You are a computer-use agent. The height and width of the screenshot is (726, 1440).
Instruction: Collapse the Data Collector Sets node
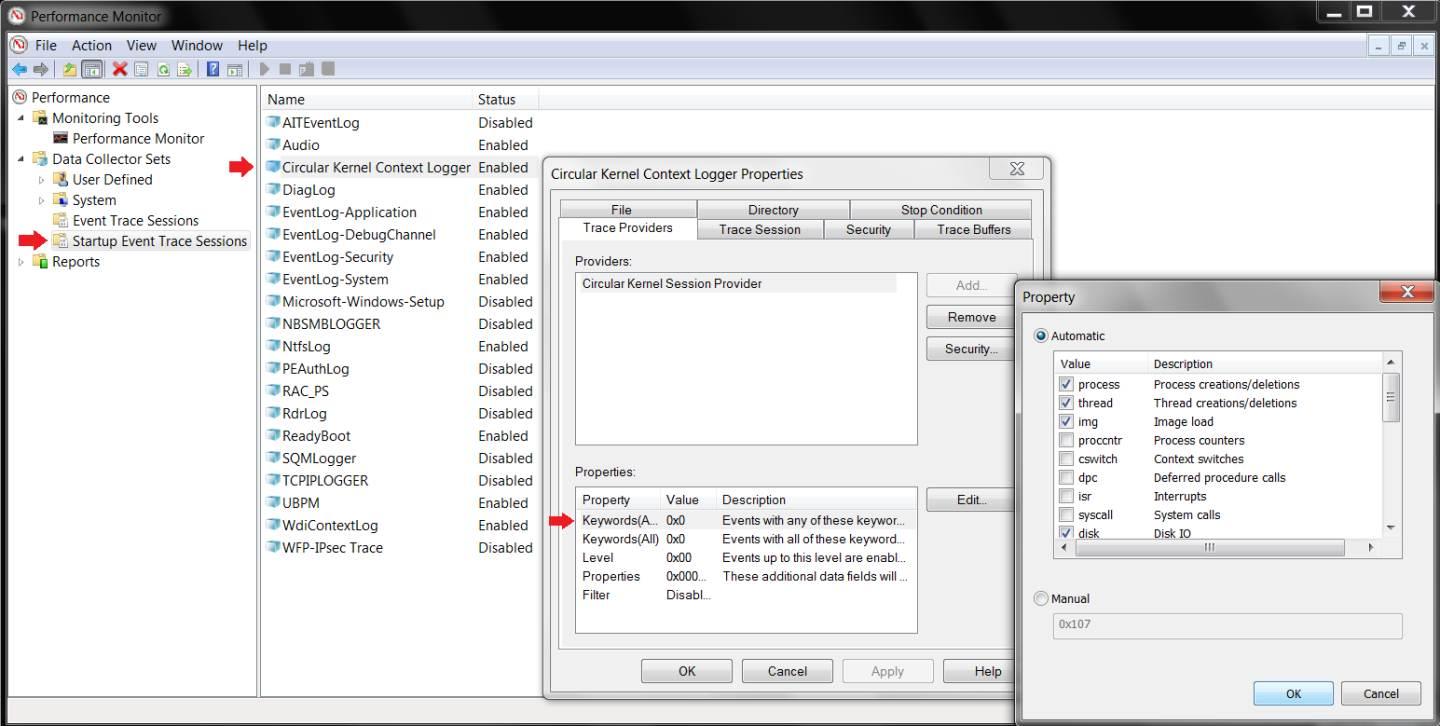[23, 159]
